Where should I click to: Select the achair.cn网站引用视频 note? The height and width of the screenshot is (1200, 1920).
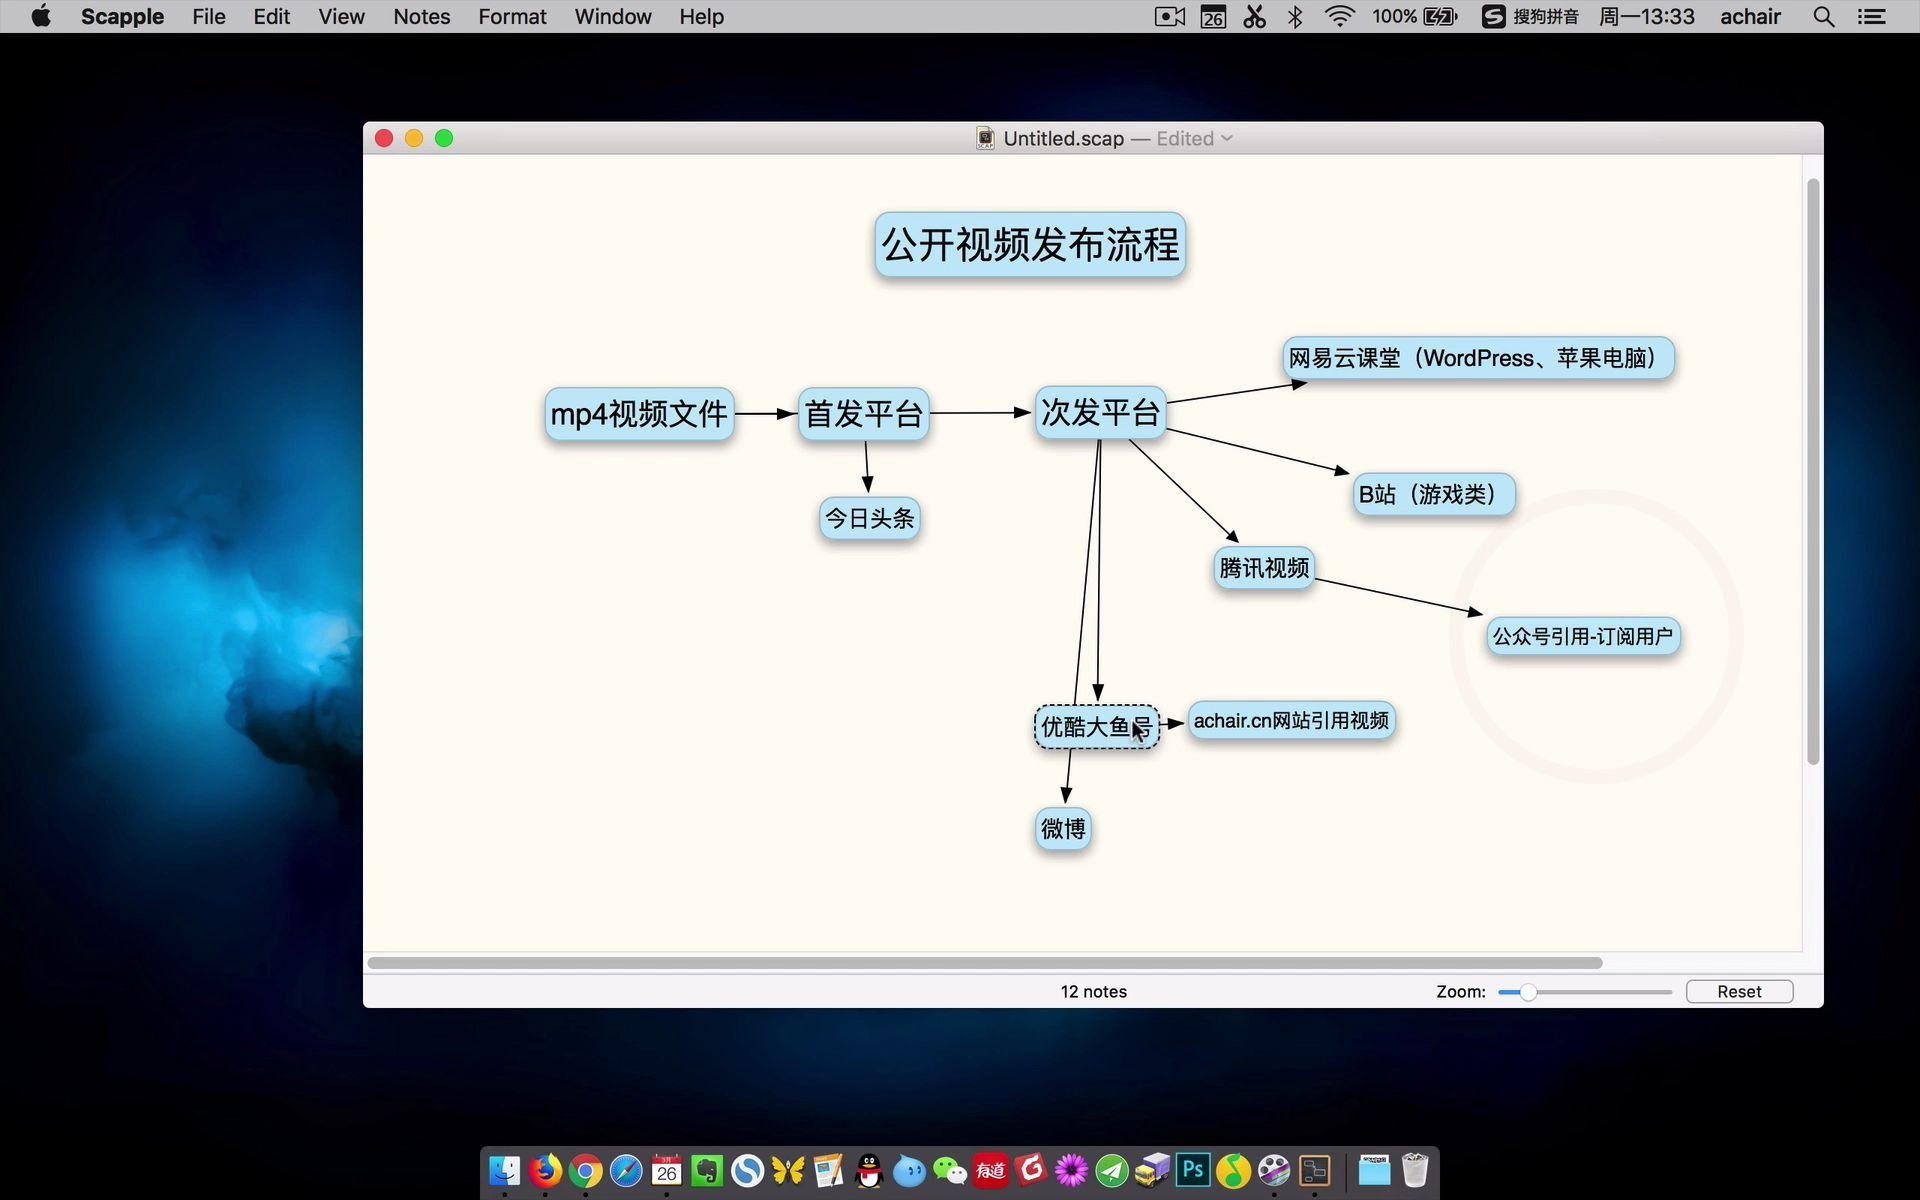[x=1291, y=721]
